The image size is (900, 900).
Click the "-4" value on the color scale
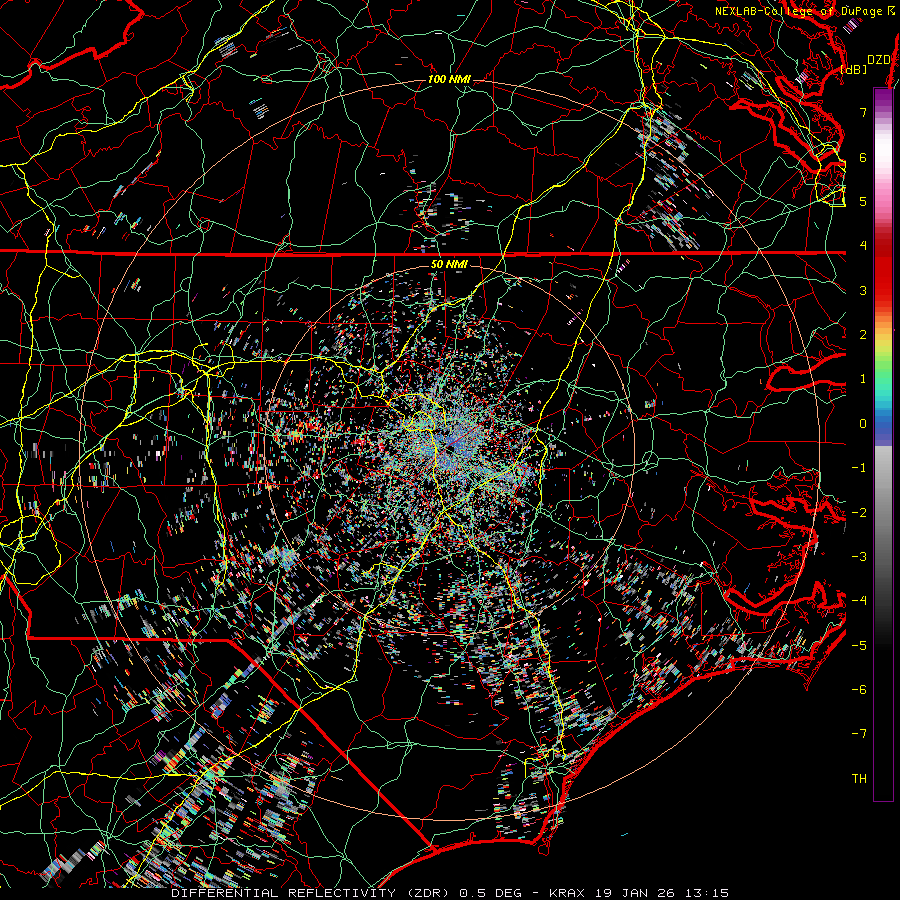[859, 601]
